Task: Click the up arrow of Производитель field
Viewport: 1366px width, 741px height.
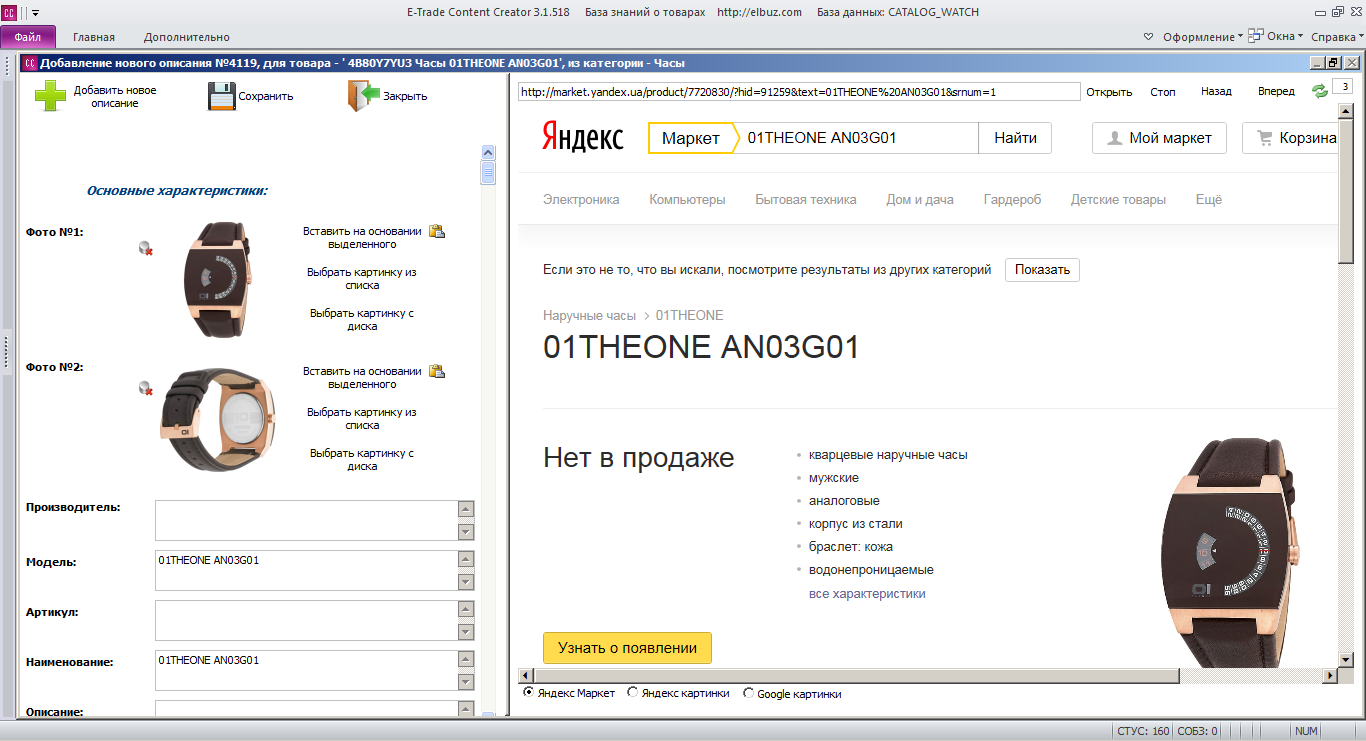Action: click(466, 508)
